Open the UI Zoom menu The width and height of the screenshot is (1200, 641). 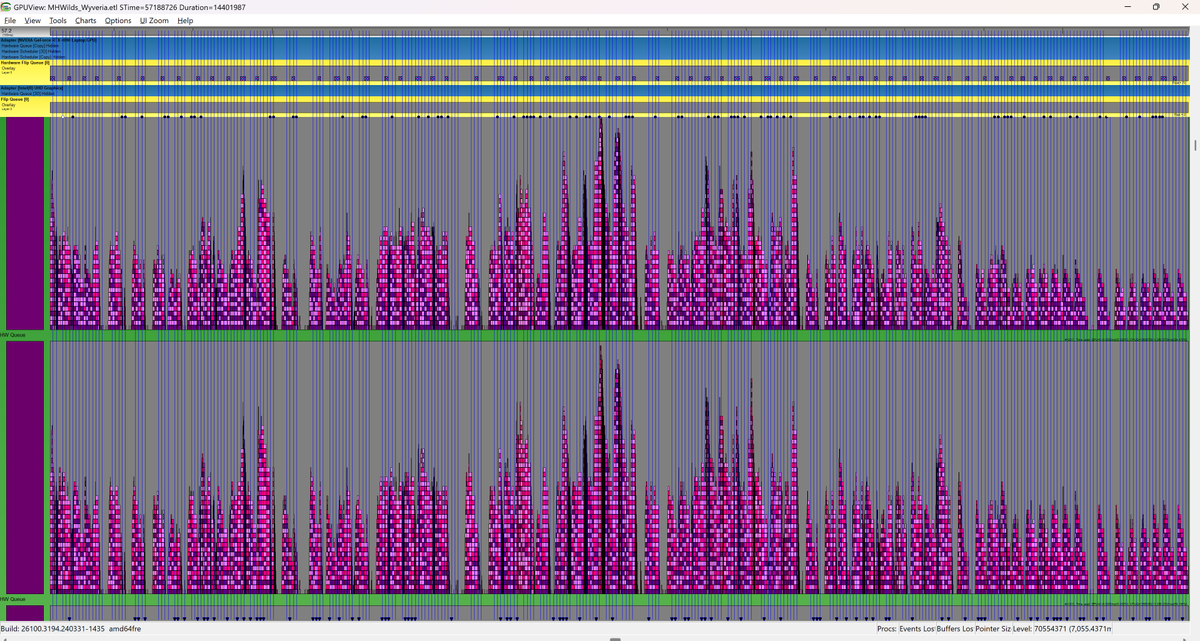coord(154,20)
